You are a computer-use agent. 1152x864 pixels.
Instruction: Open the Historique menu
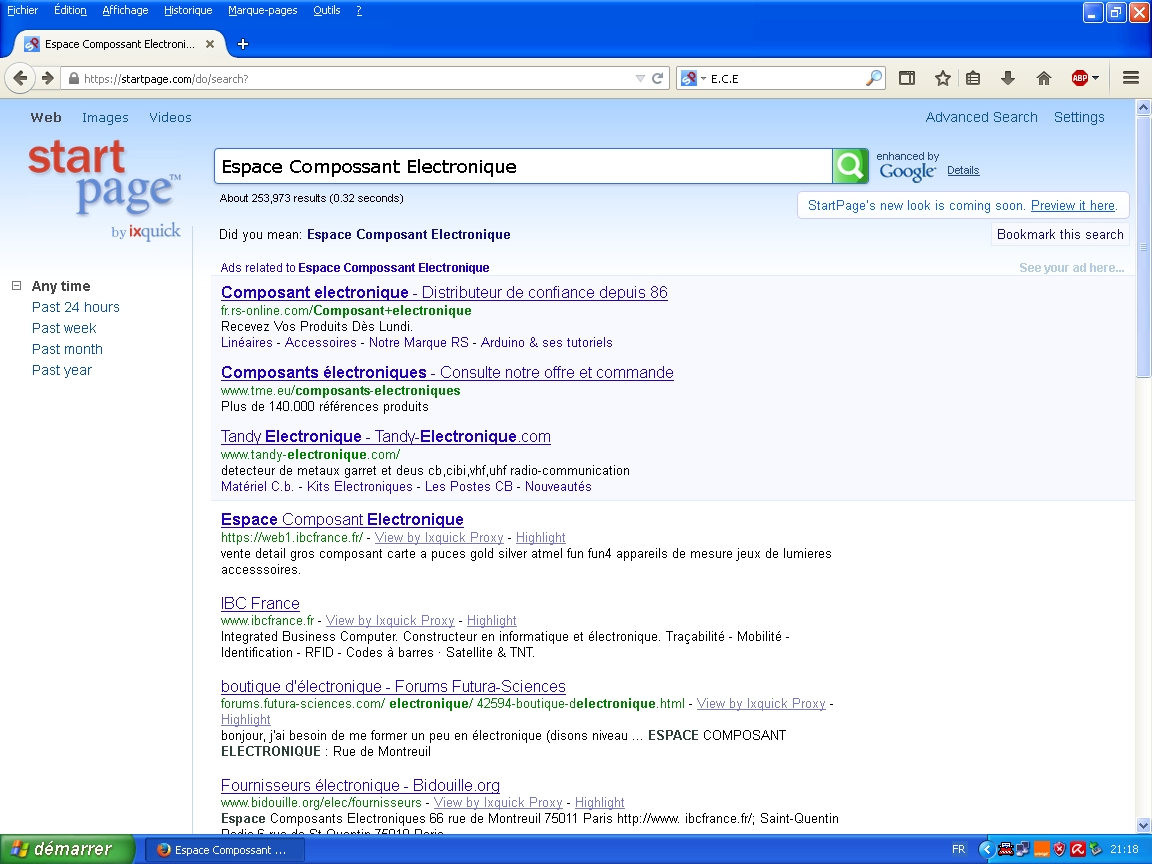(188, 10)
